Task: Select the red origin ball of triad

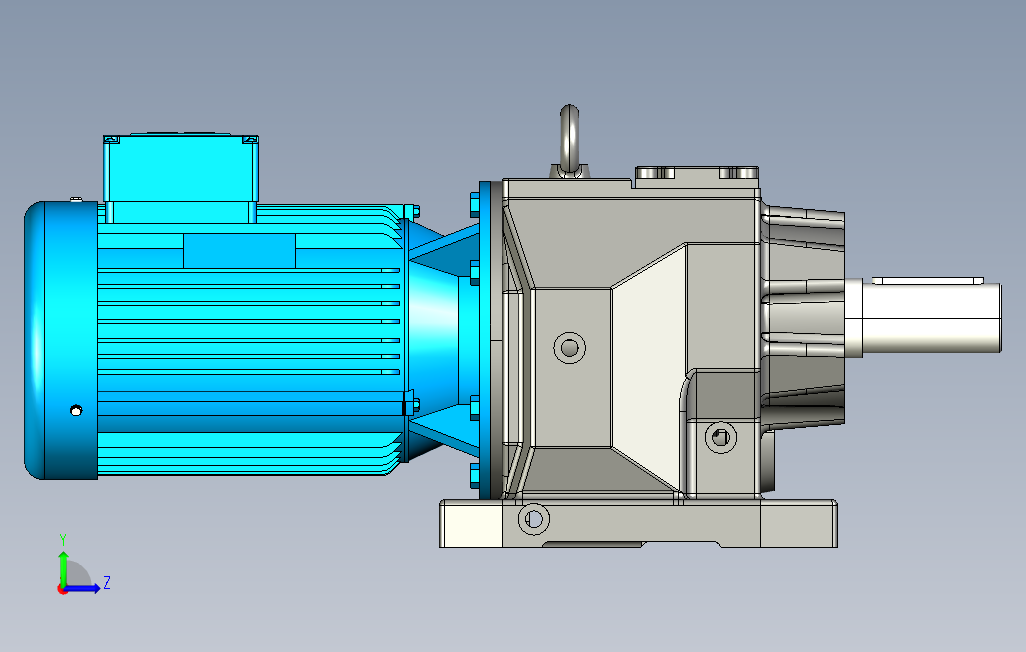Action: point(62,590)
